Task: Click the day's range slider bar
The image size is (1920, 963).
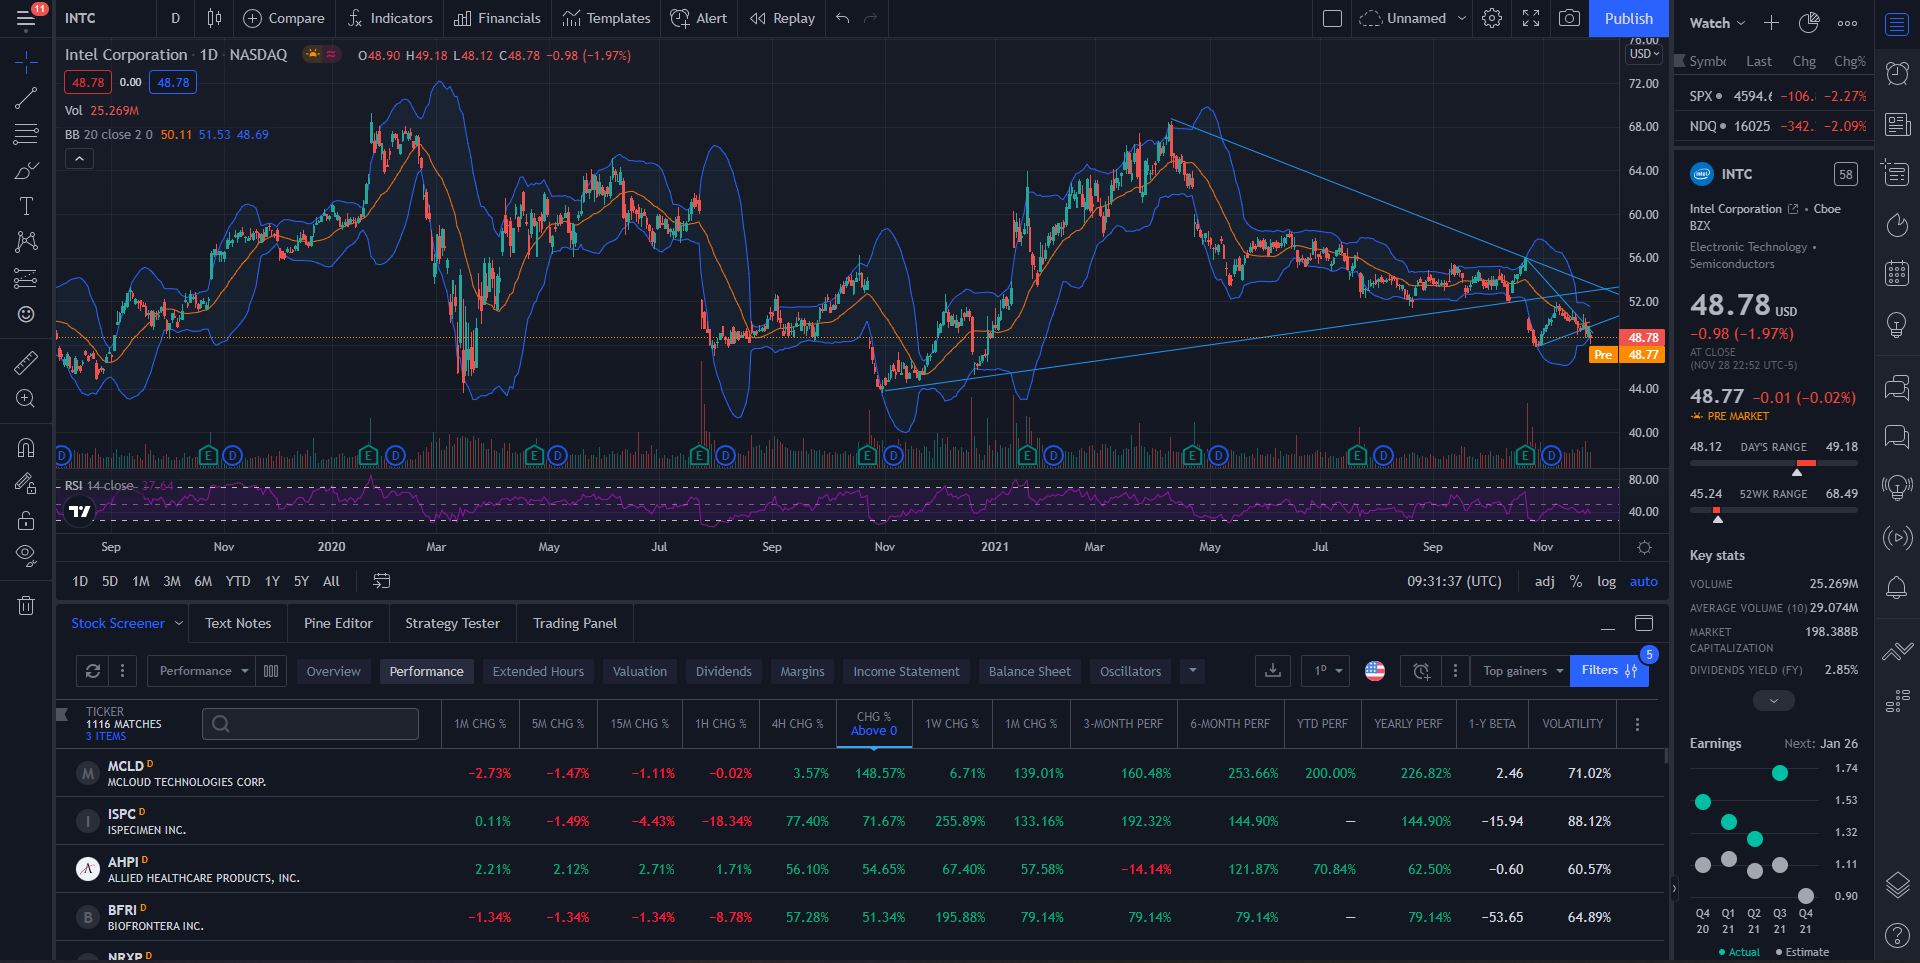Action: coord(1774,463)
